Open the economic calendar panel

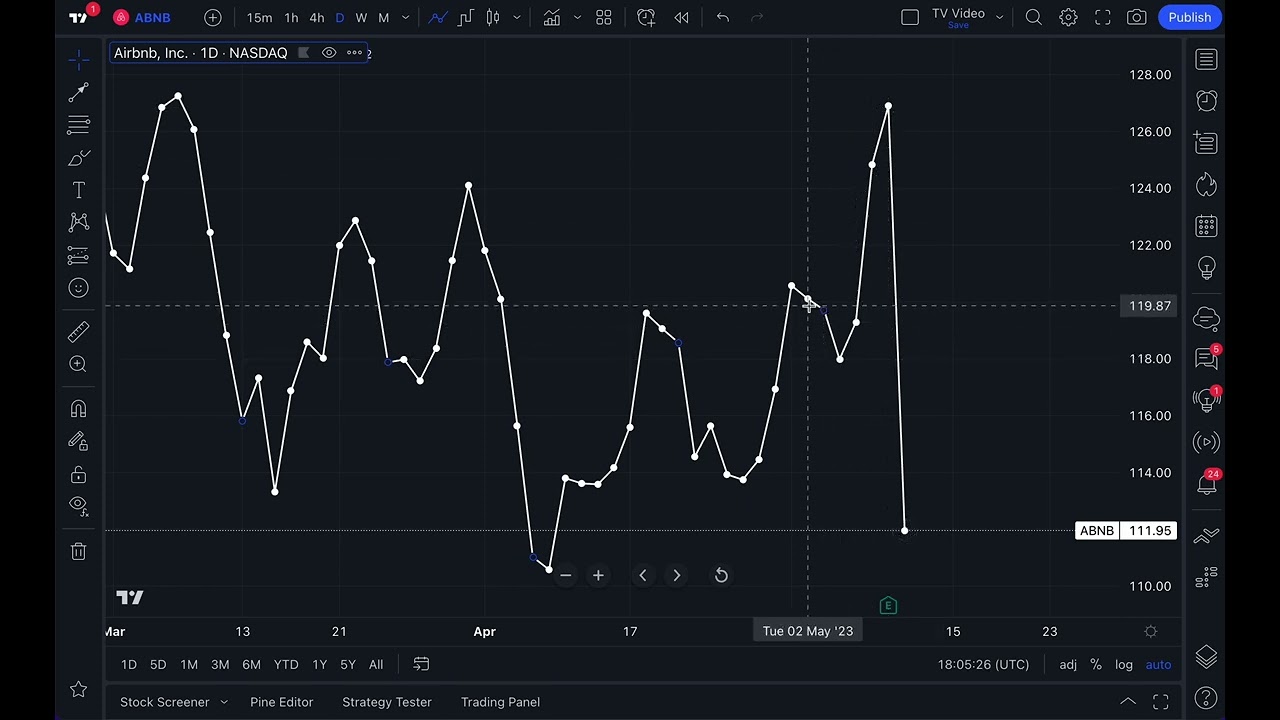tap(1207, 226)
